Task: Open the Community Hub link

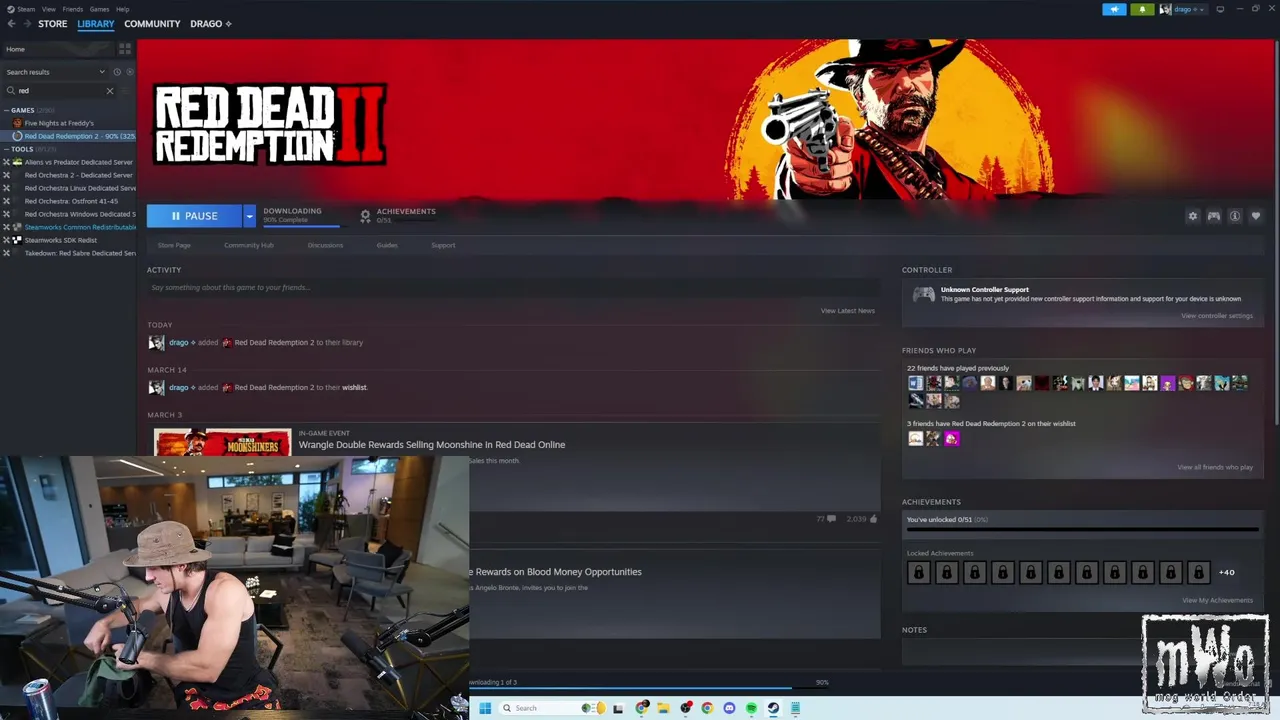Action: coord(249,245)
